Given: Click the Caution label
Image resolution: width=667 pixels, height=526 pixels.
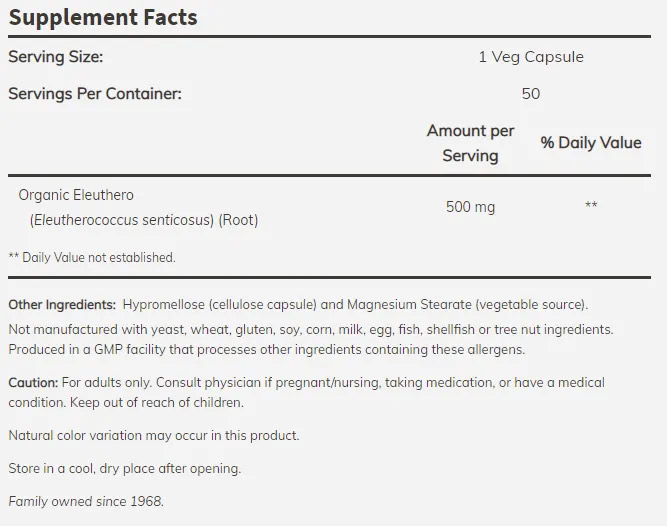Looking at the screenshot, I should pos(33,383).
